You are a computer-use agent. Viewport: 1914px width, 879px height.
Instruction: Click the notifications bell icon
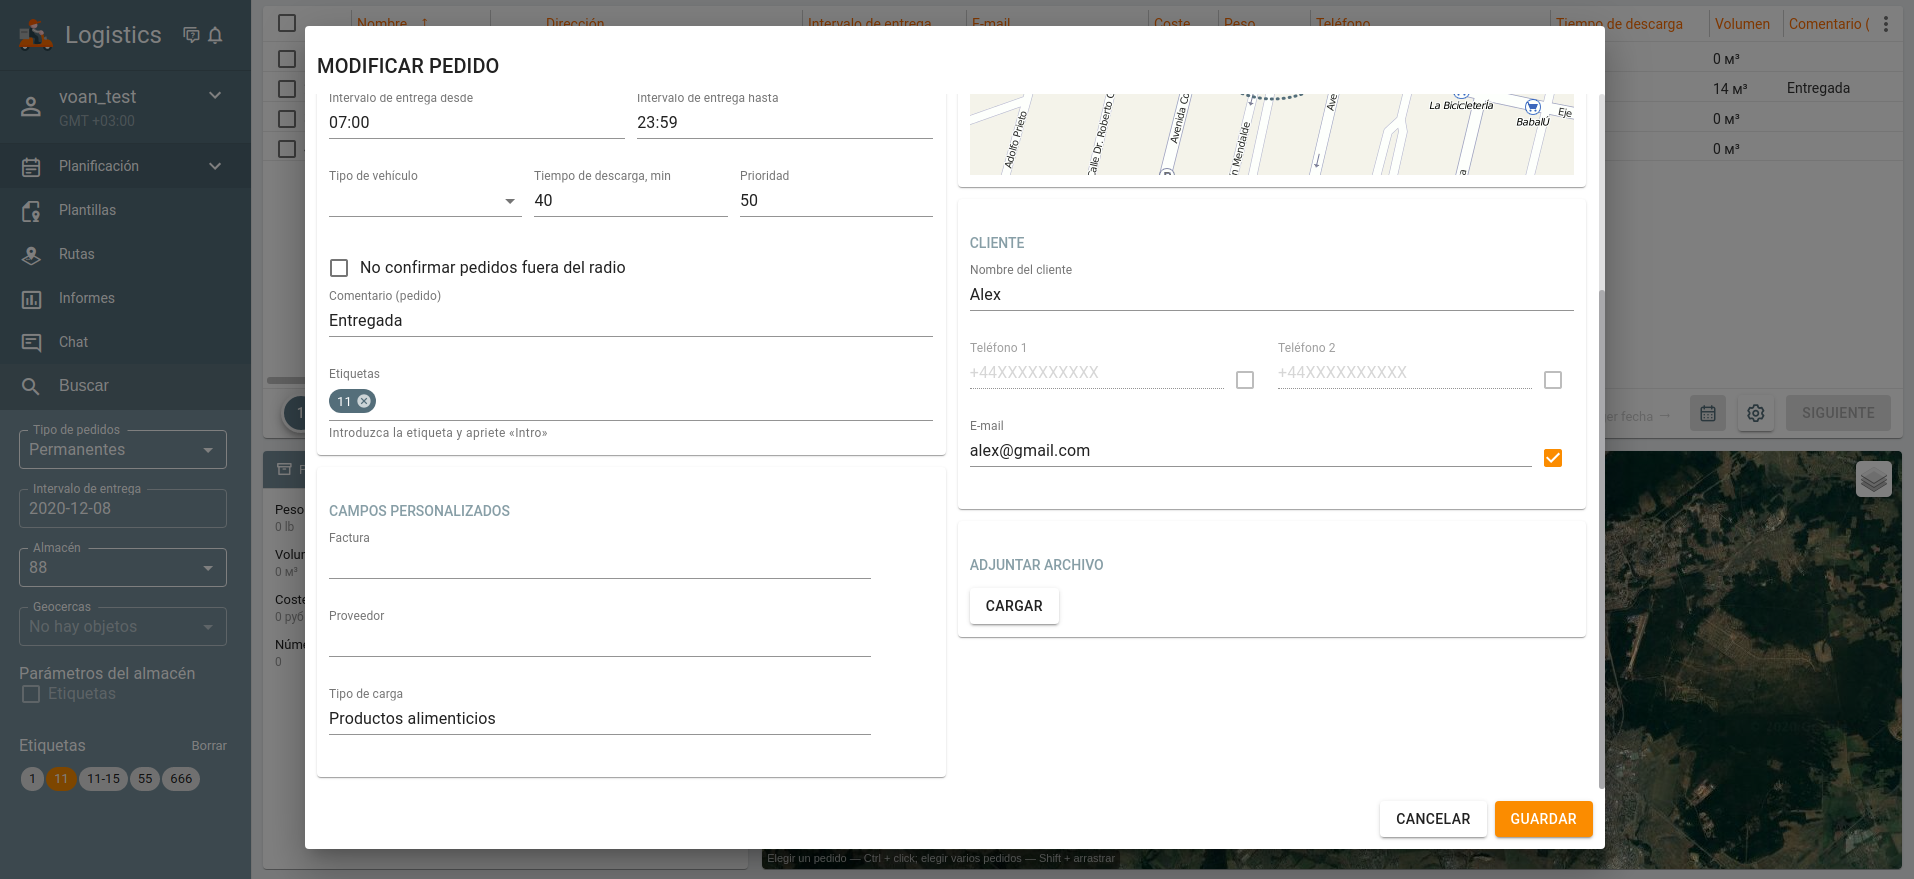tap(215, 35)
